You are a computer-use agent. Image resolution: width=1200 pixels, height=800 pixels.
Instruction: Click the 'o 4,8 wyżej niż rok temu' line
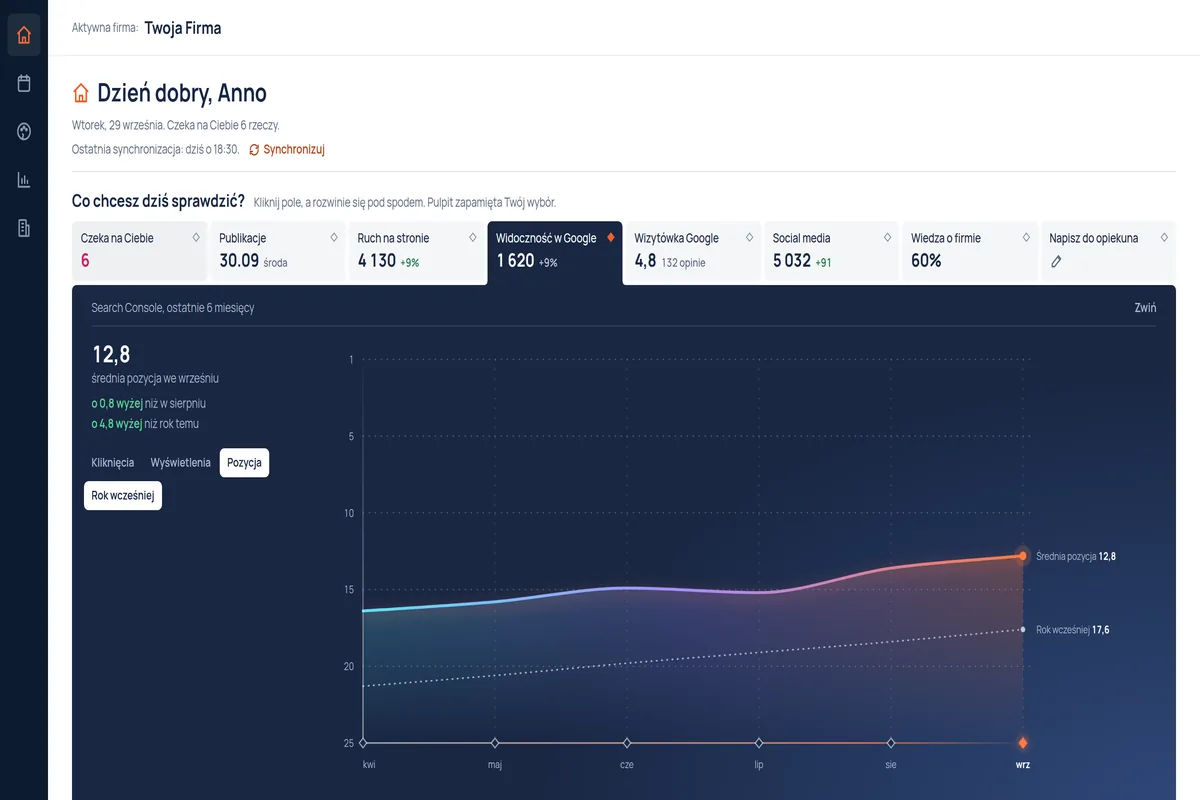145,424
